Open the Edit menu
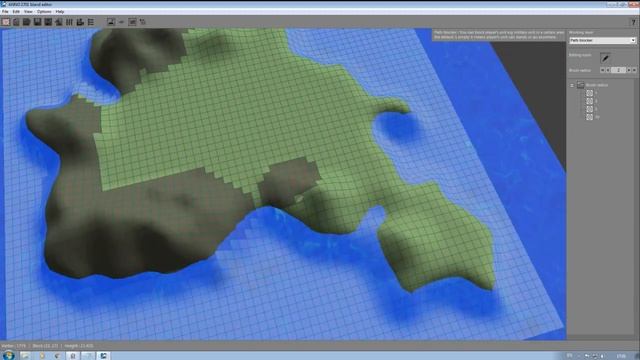This screenshot has height=360, width=640. tap(16, 12)
